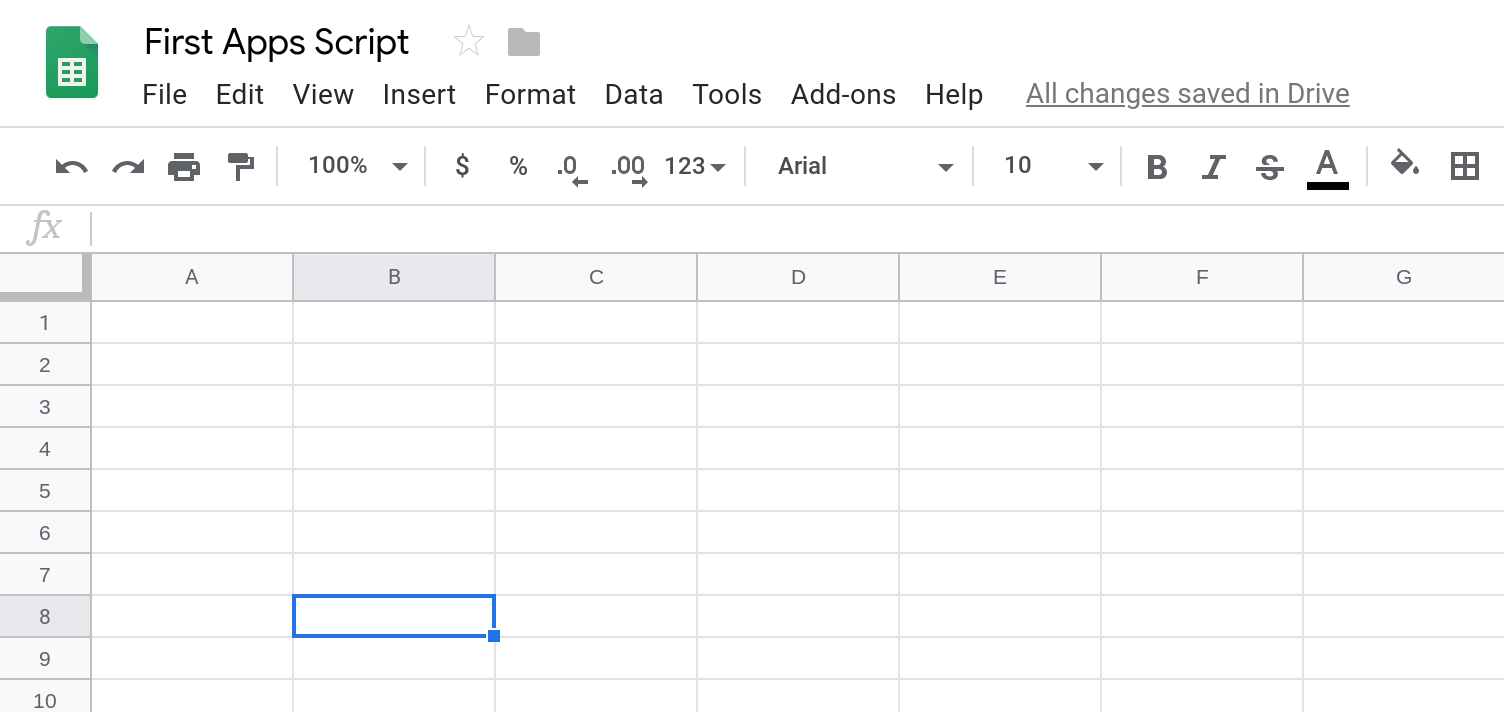
Task: Open the Add-ons menu
Action: tap(843, 95)
